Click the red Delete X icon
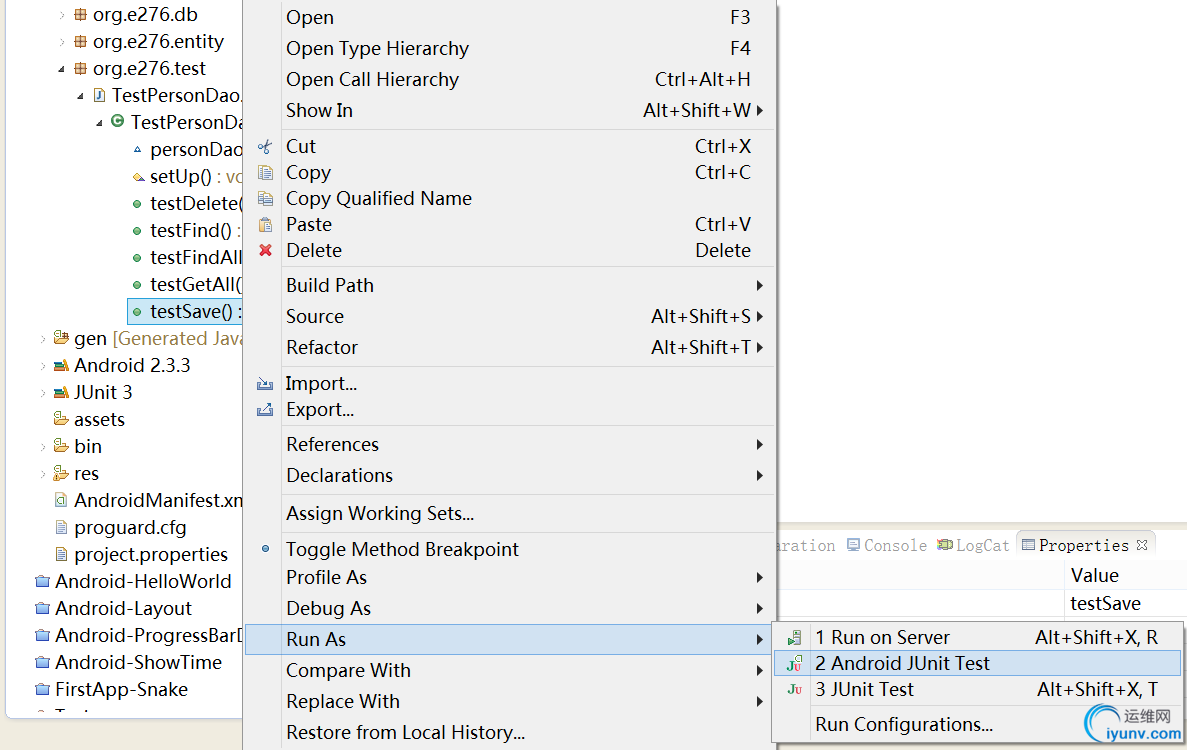Image resolution: width=1187 pixels, height=750 pixels. [265, 250]
